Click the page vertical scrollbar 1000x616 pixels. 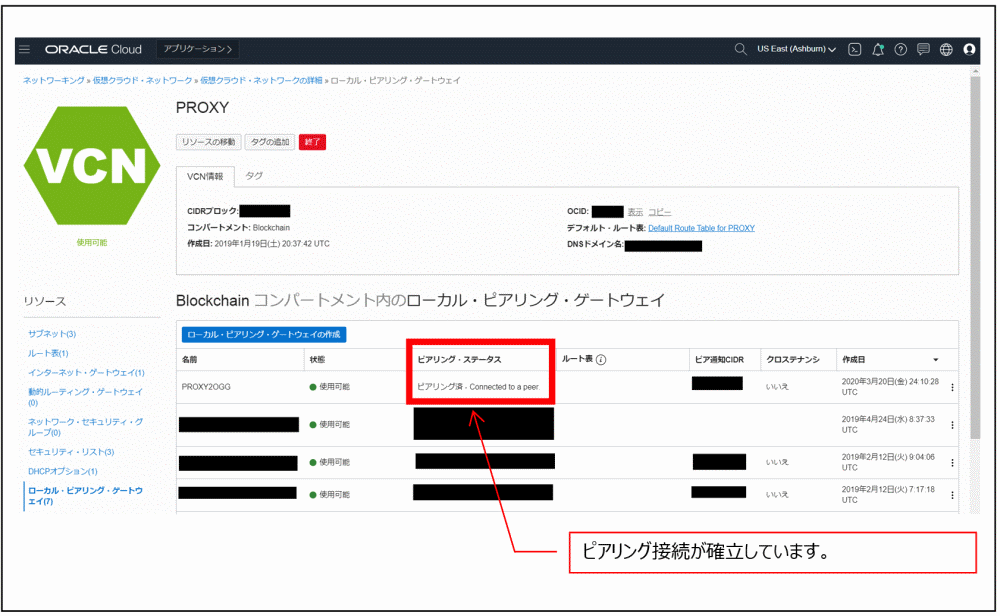click(974, 257)
